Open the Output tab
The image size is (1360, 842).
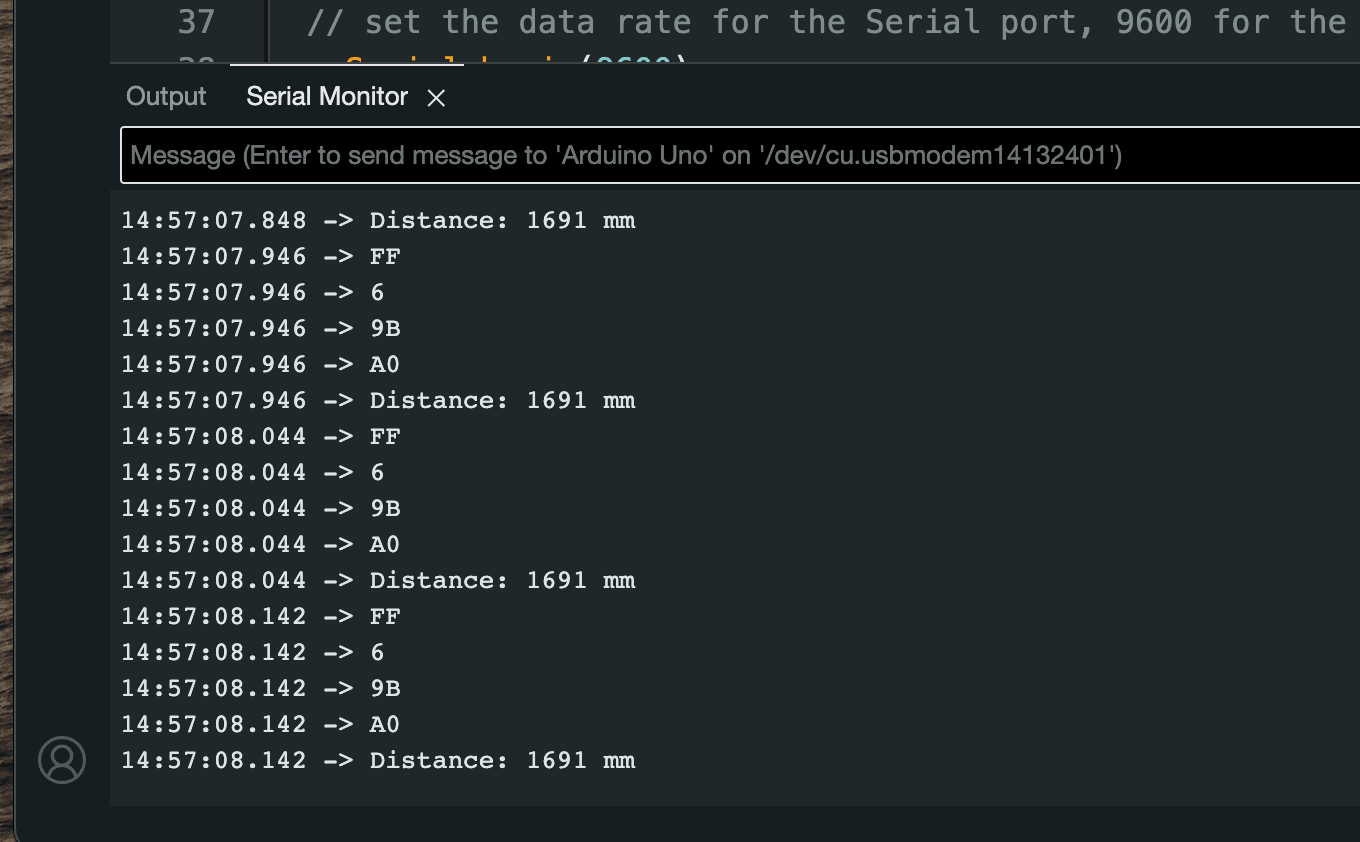point(166,97)
